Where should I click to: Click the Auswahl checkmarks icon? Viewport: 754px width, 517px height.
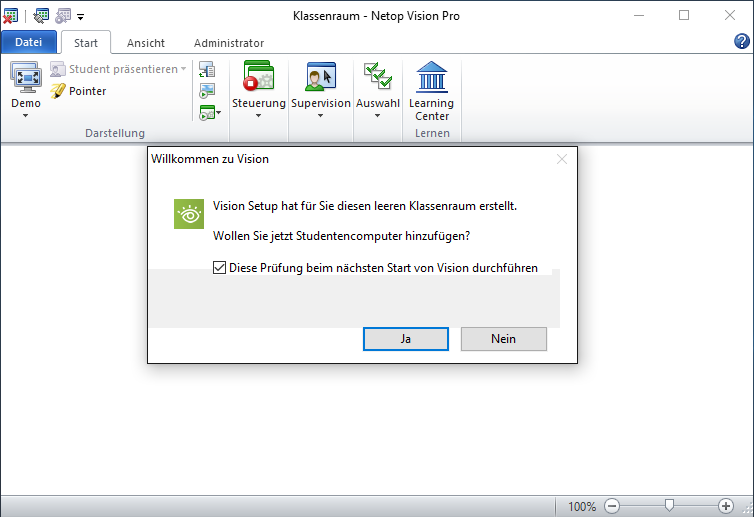pos(377,78)
